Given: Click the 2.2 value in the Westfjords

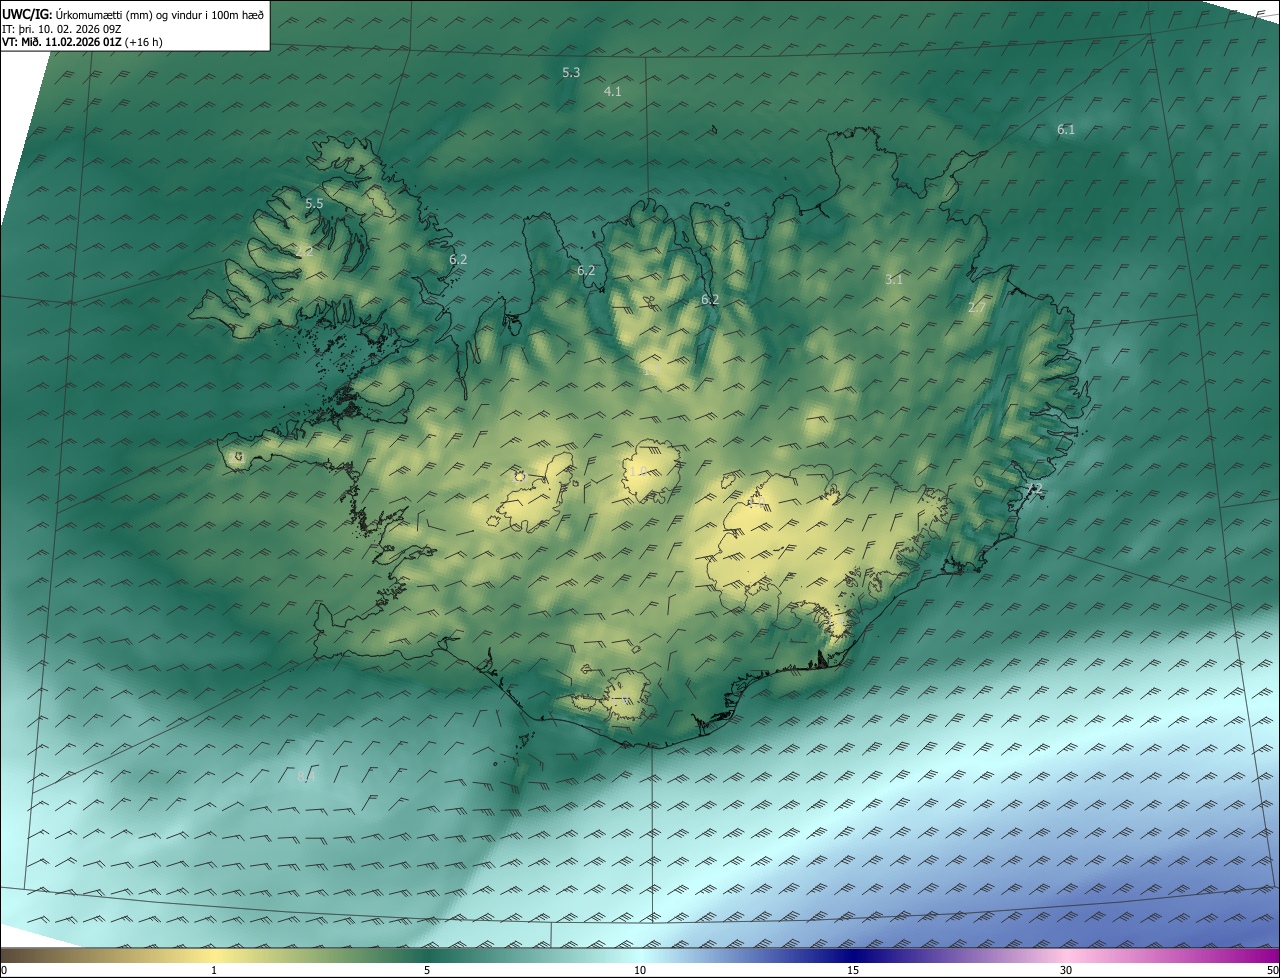Looking at the screenshot, I should click(x=306, y=250).
